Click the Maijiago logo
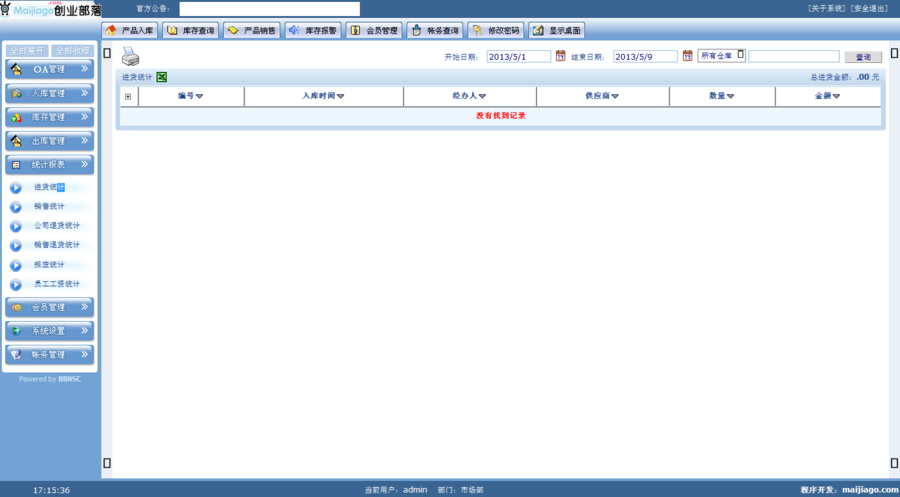Image resolution: width=900 pixels, height=497 pixels. (x=51, y=9)
